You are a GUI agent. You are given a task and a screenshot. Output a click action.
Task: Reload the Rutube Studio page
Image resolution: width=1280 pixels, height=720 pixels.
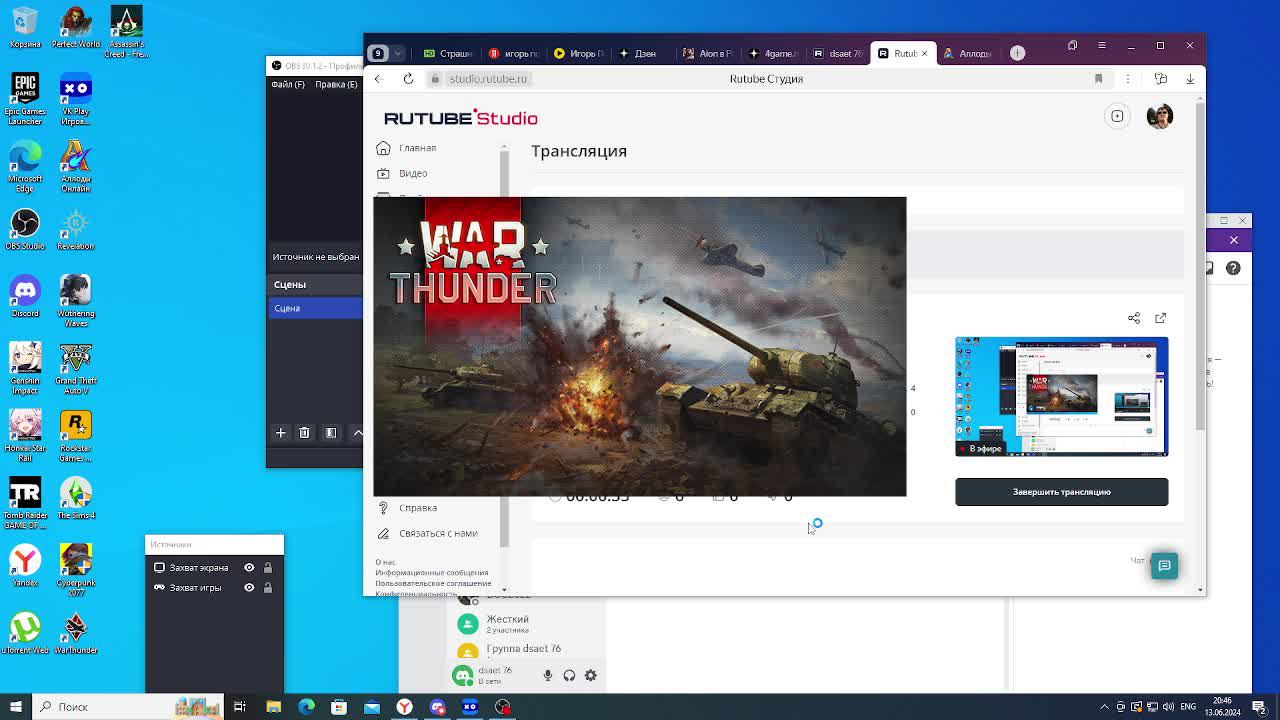(408, 79)
